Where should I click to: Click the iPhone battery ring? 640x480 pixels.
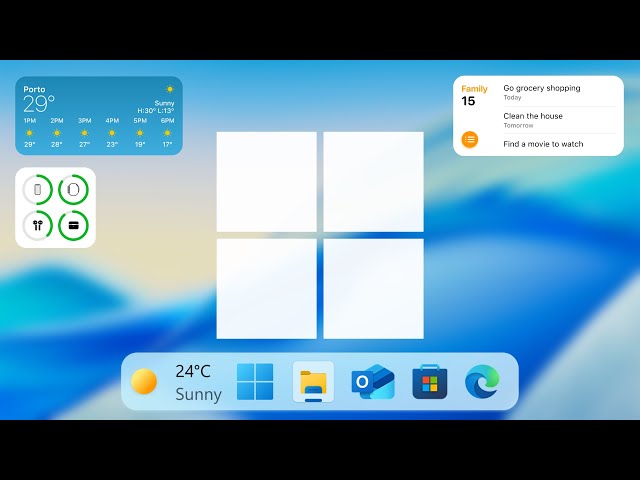click(x=38, y=189)
